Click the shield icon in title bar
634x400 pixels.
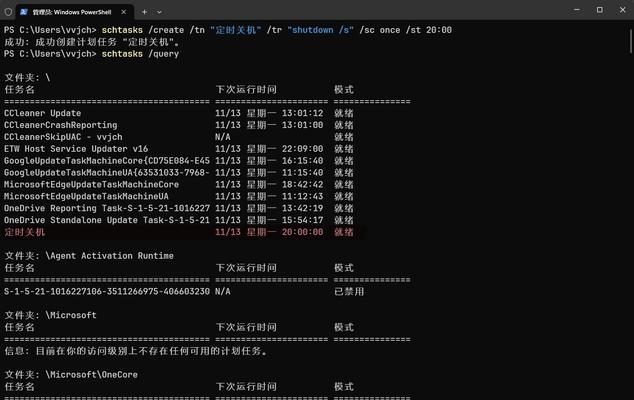click(x=8, y=12)
